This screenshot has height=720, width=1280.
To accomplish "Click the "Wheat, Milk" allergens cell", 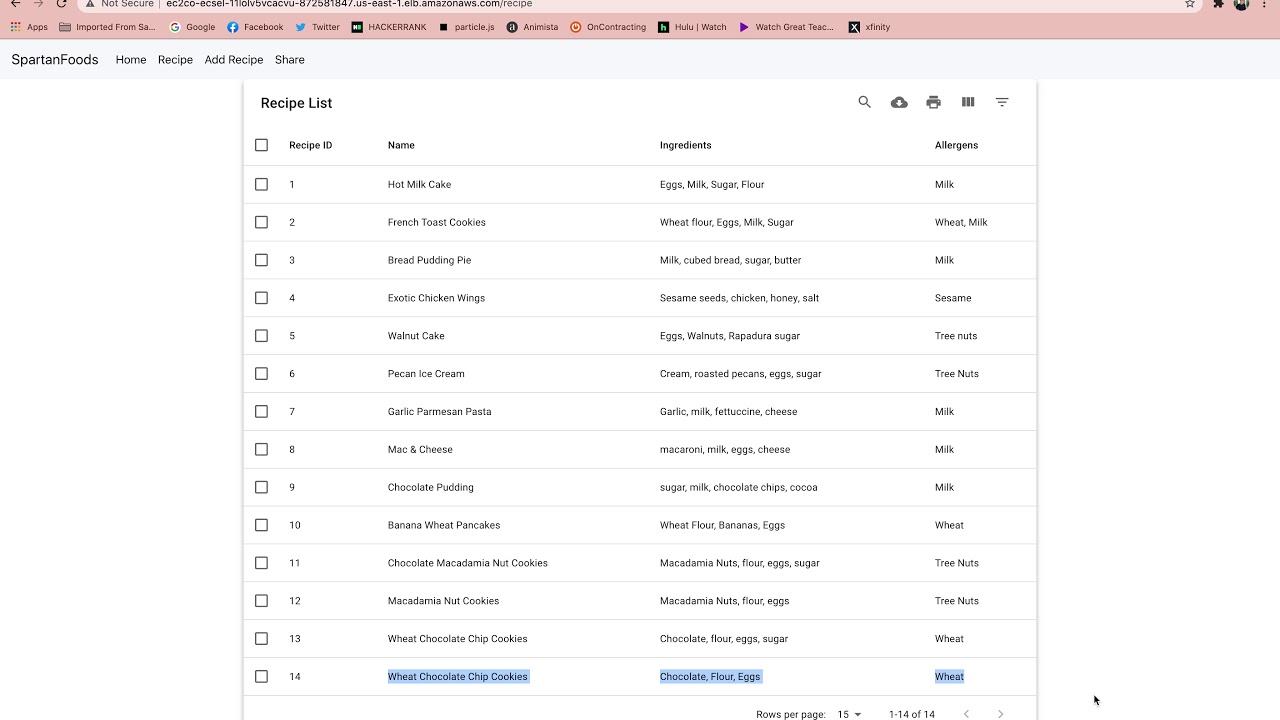I will 961,222.
